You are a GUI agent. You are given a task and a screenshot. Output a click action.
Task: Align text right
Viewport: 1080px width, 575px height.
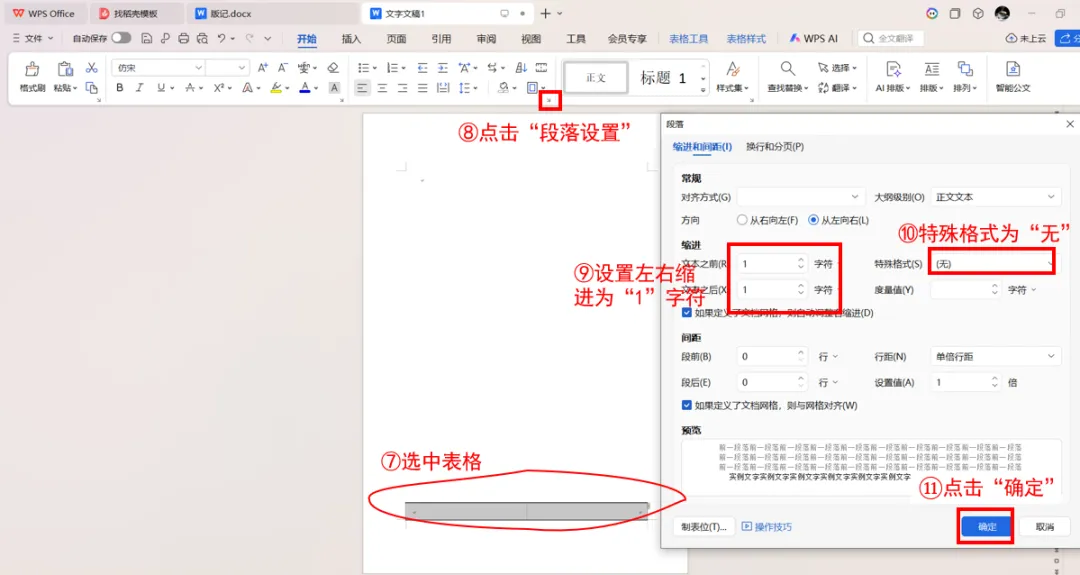tap(402, 87)
